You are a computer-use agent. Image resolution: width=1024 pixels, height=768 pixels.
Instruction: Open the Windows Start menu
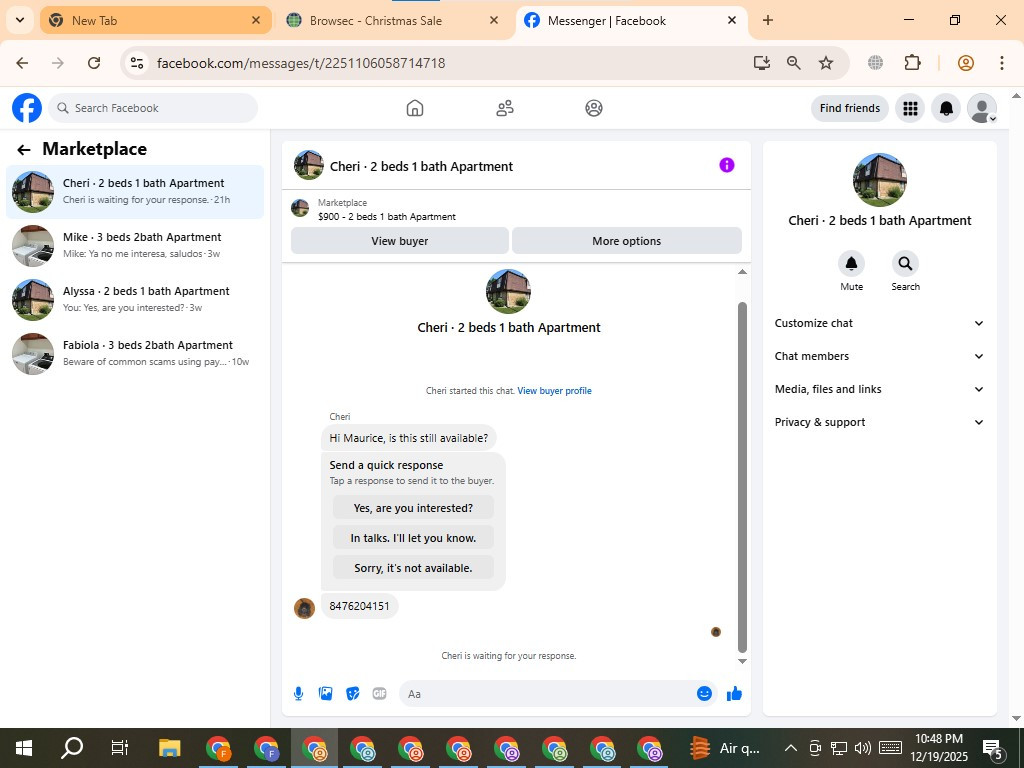(x=24, y=748)
